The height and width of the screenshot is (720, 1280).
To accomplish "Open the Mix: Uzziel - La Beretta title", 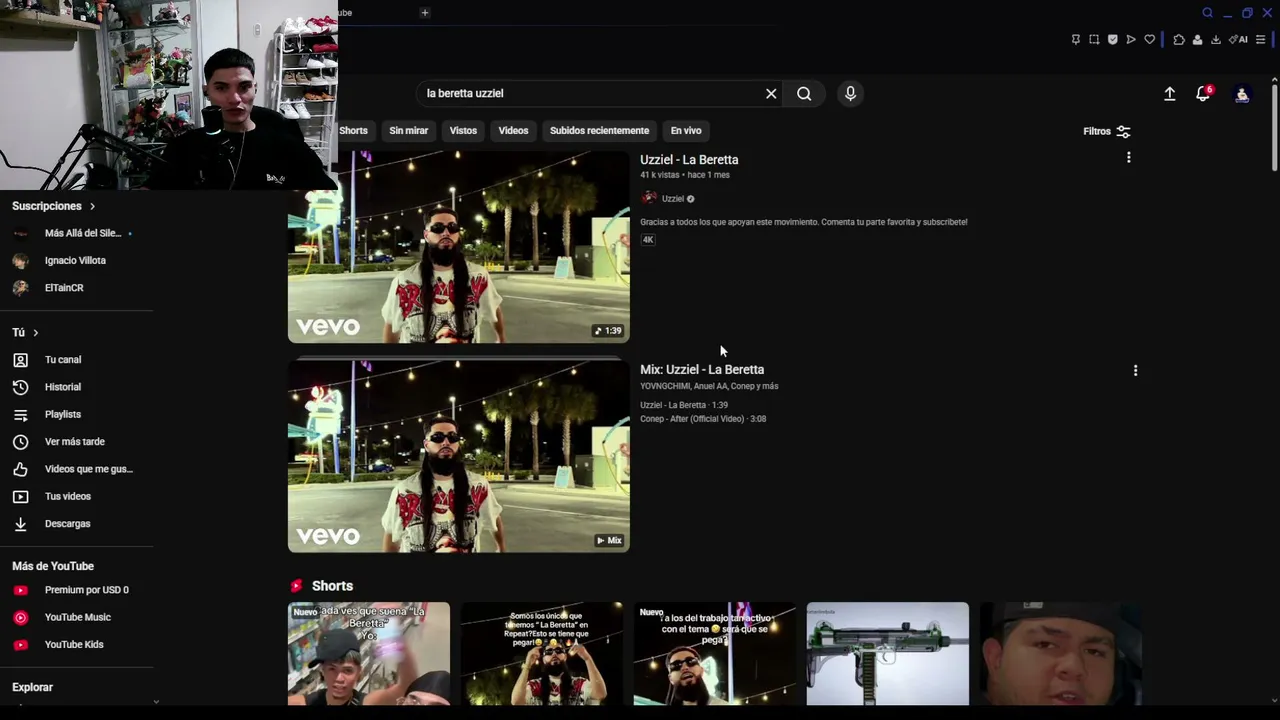I will (702, 370).
